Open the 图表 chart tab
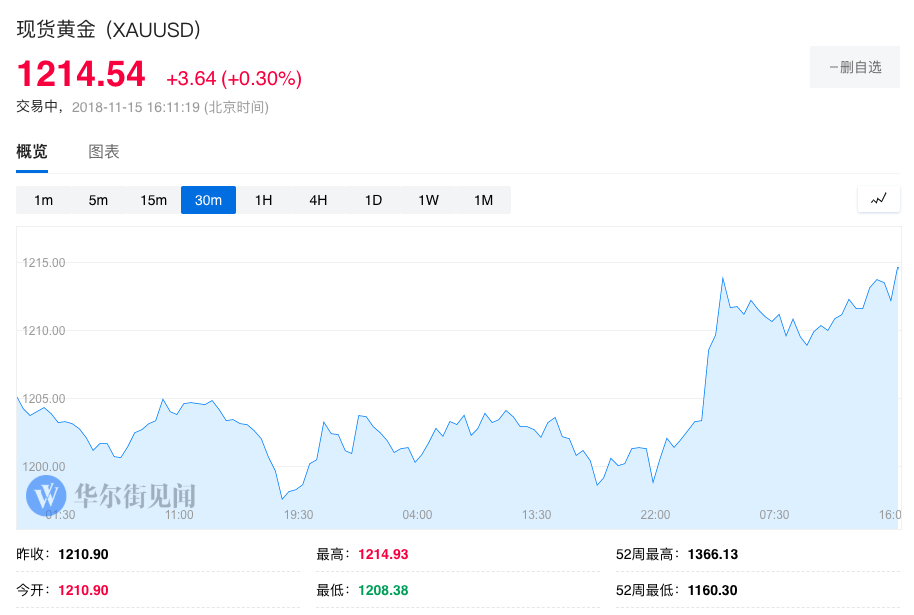 (x=104, y=152)
